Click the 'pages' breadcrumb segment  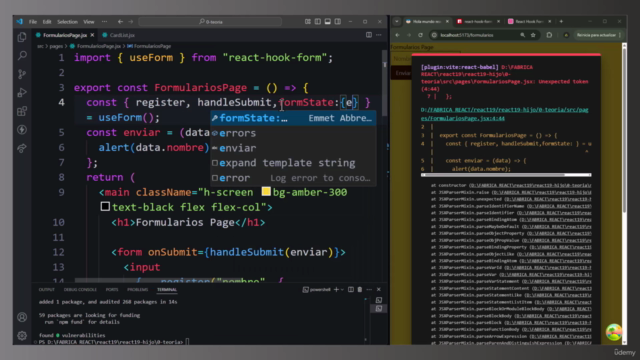pyautogui.click(x=56, y=46)
